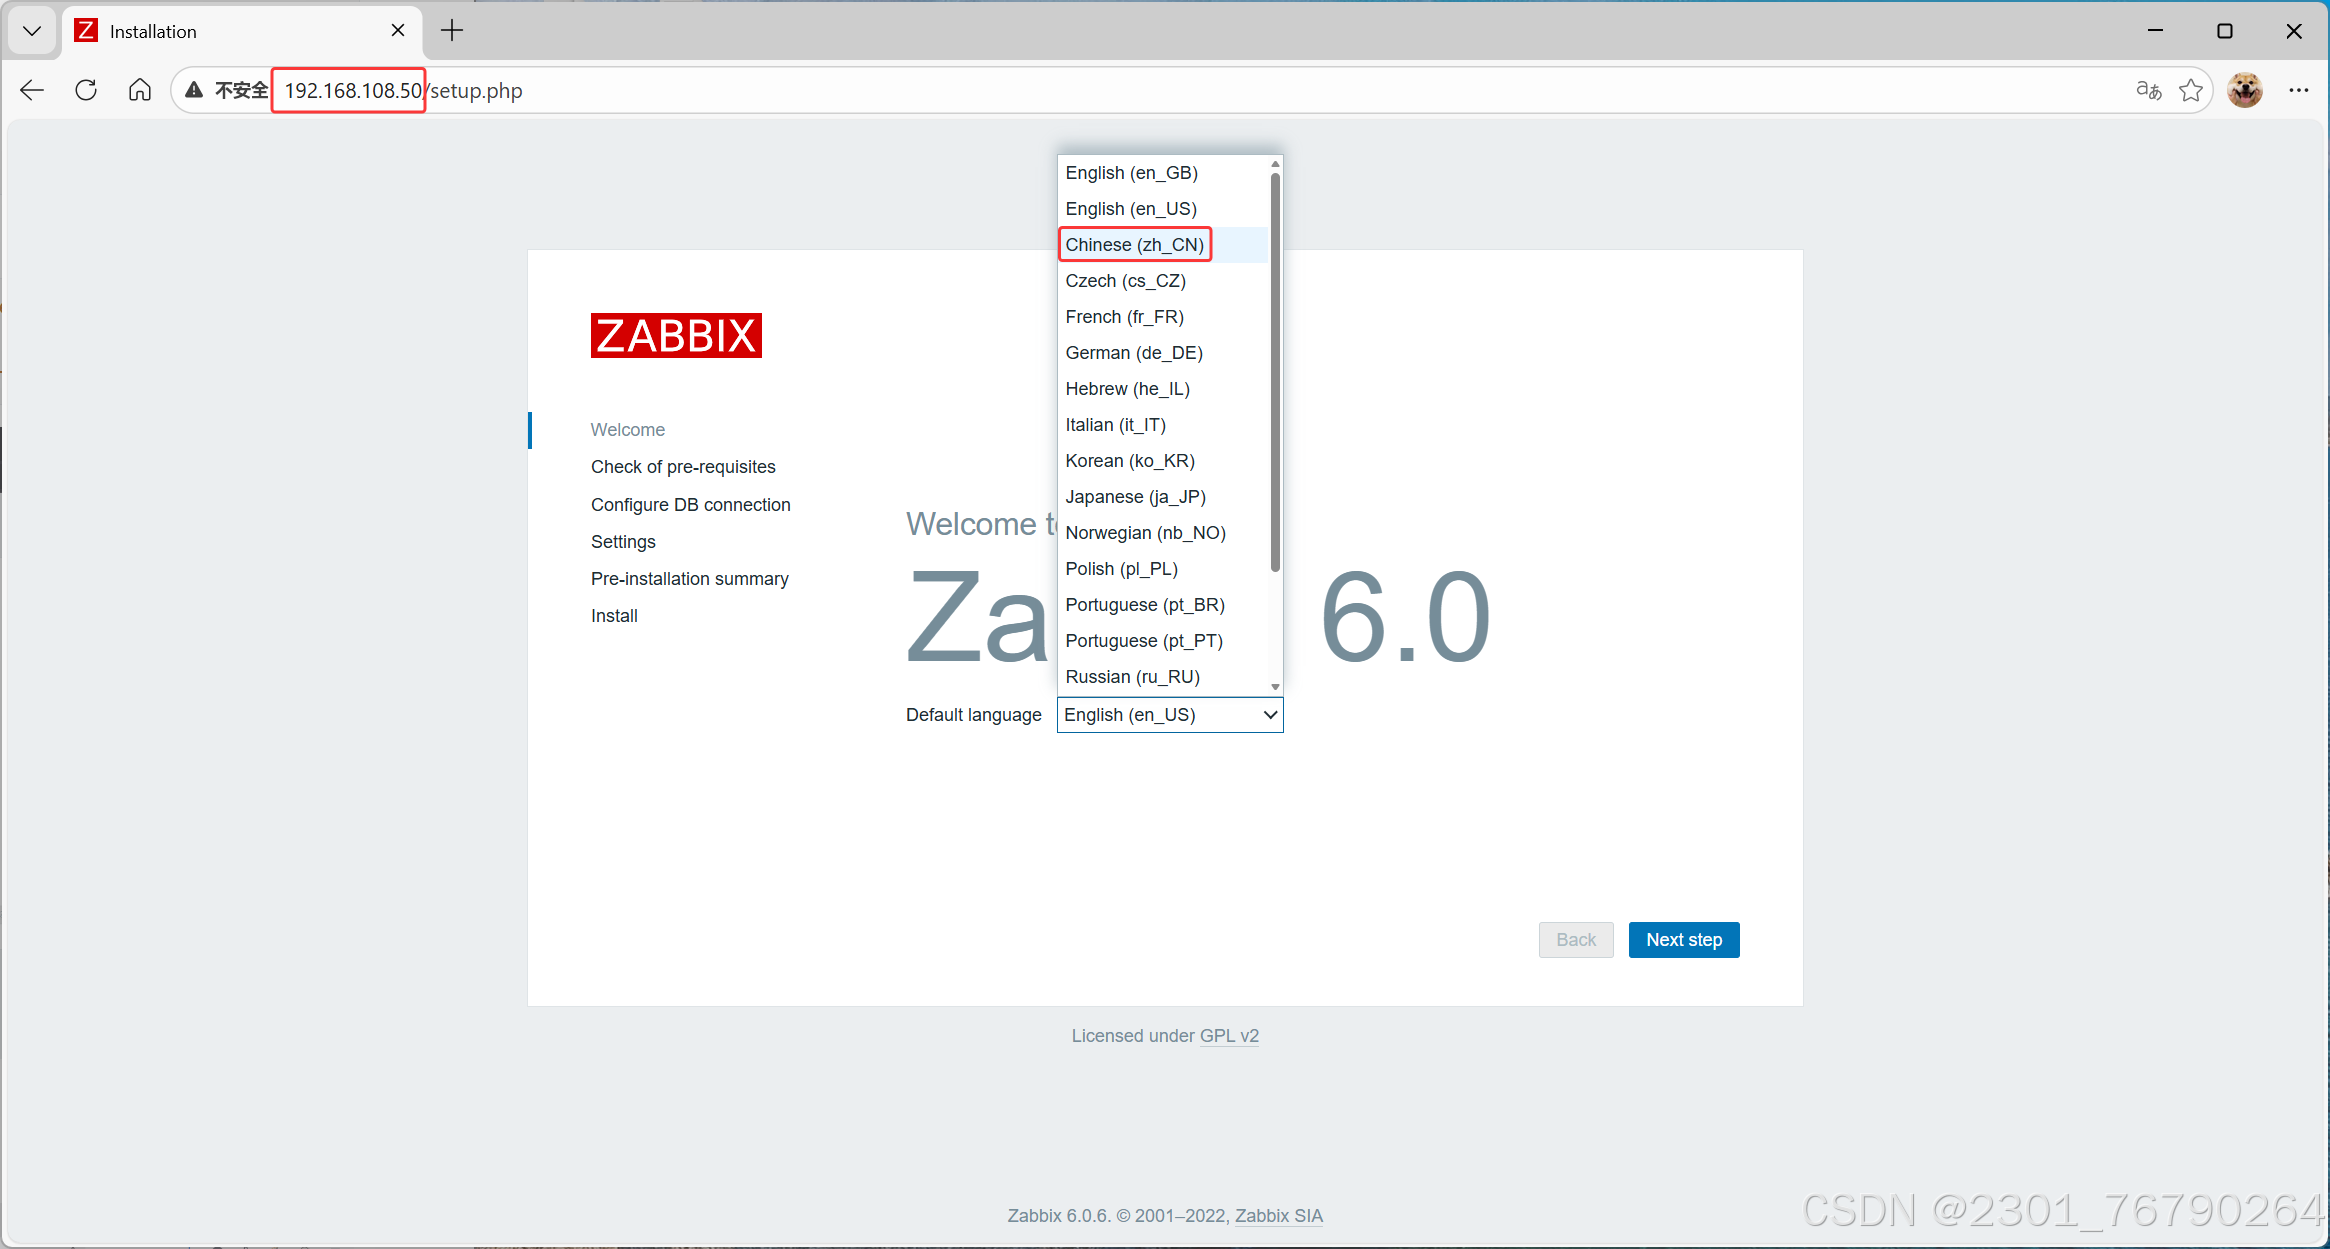The image size is (2330, 1249).
Task: Click the disabled Back button
Action: coord(1576,940)
